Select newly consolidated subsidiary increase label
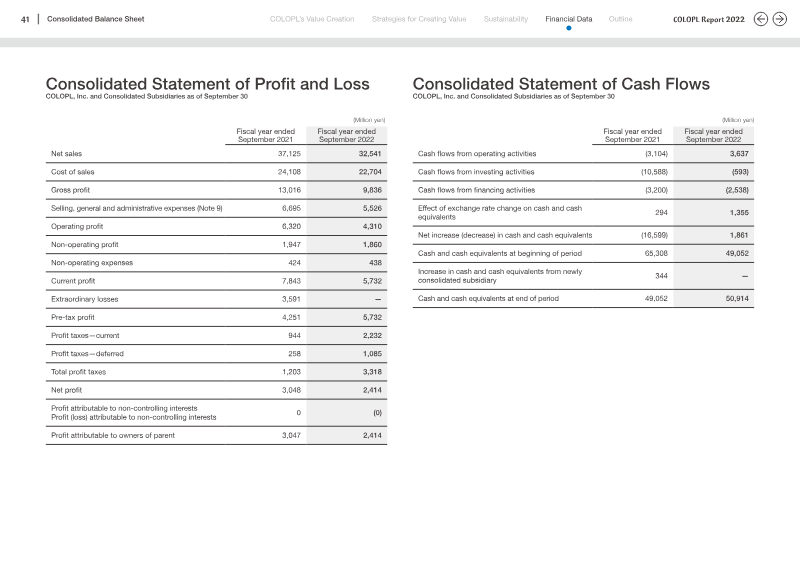Viewport: 800px width, 565px height. 500,276
